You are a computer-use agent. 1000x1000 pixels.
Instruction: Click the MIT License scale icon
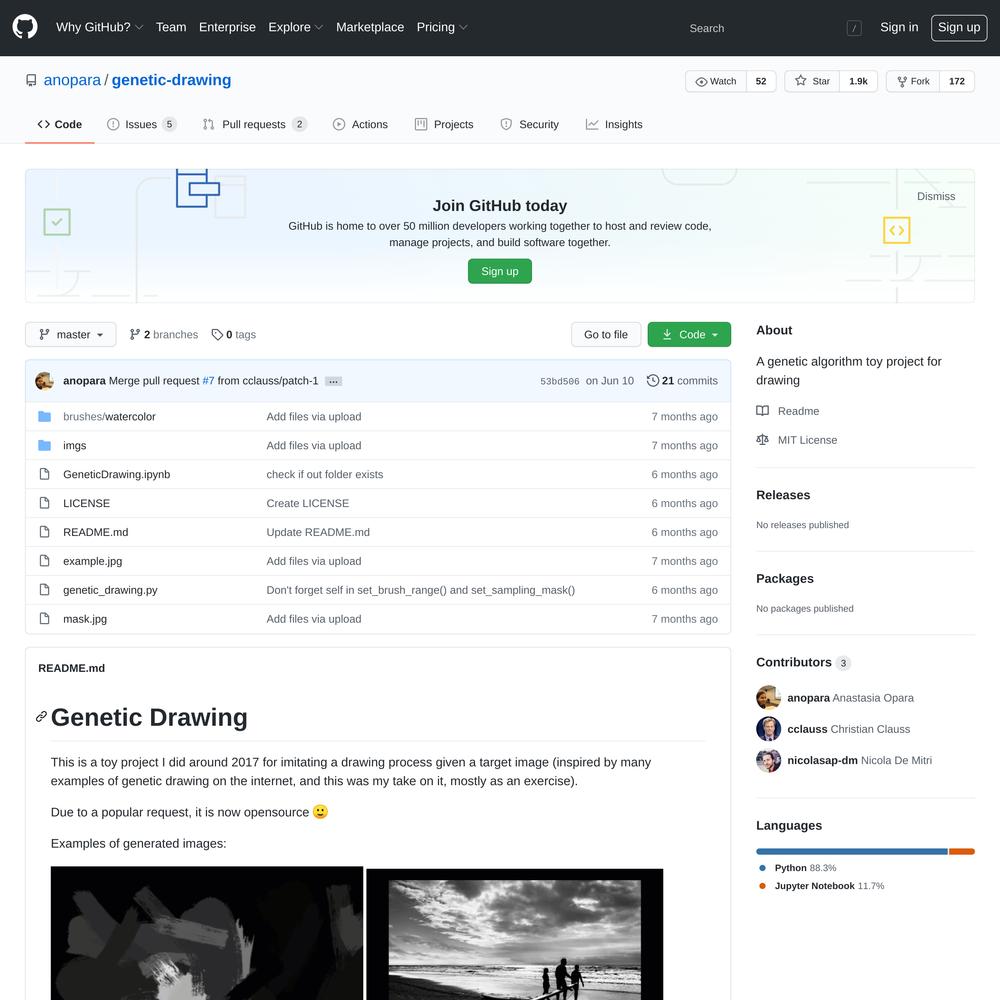(x=762, y=439)
